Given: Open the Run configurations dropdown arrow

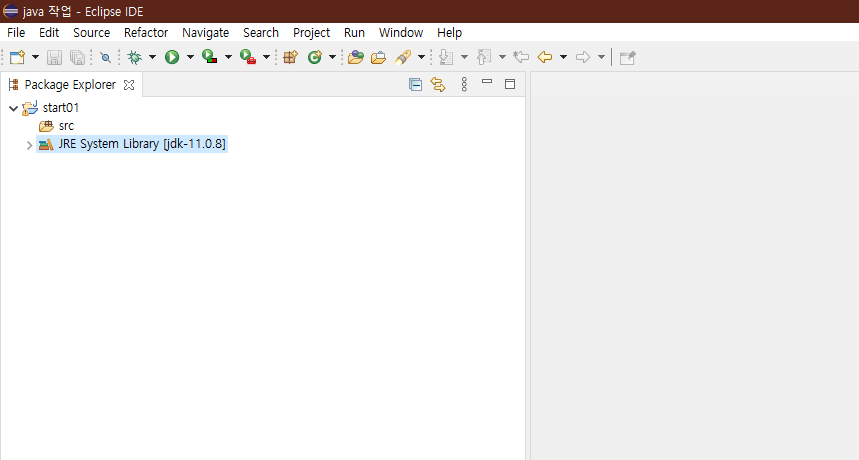Looking at the screenshot, I should (x=190, y=57).
